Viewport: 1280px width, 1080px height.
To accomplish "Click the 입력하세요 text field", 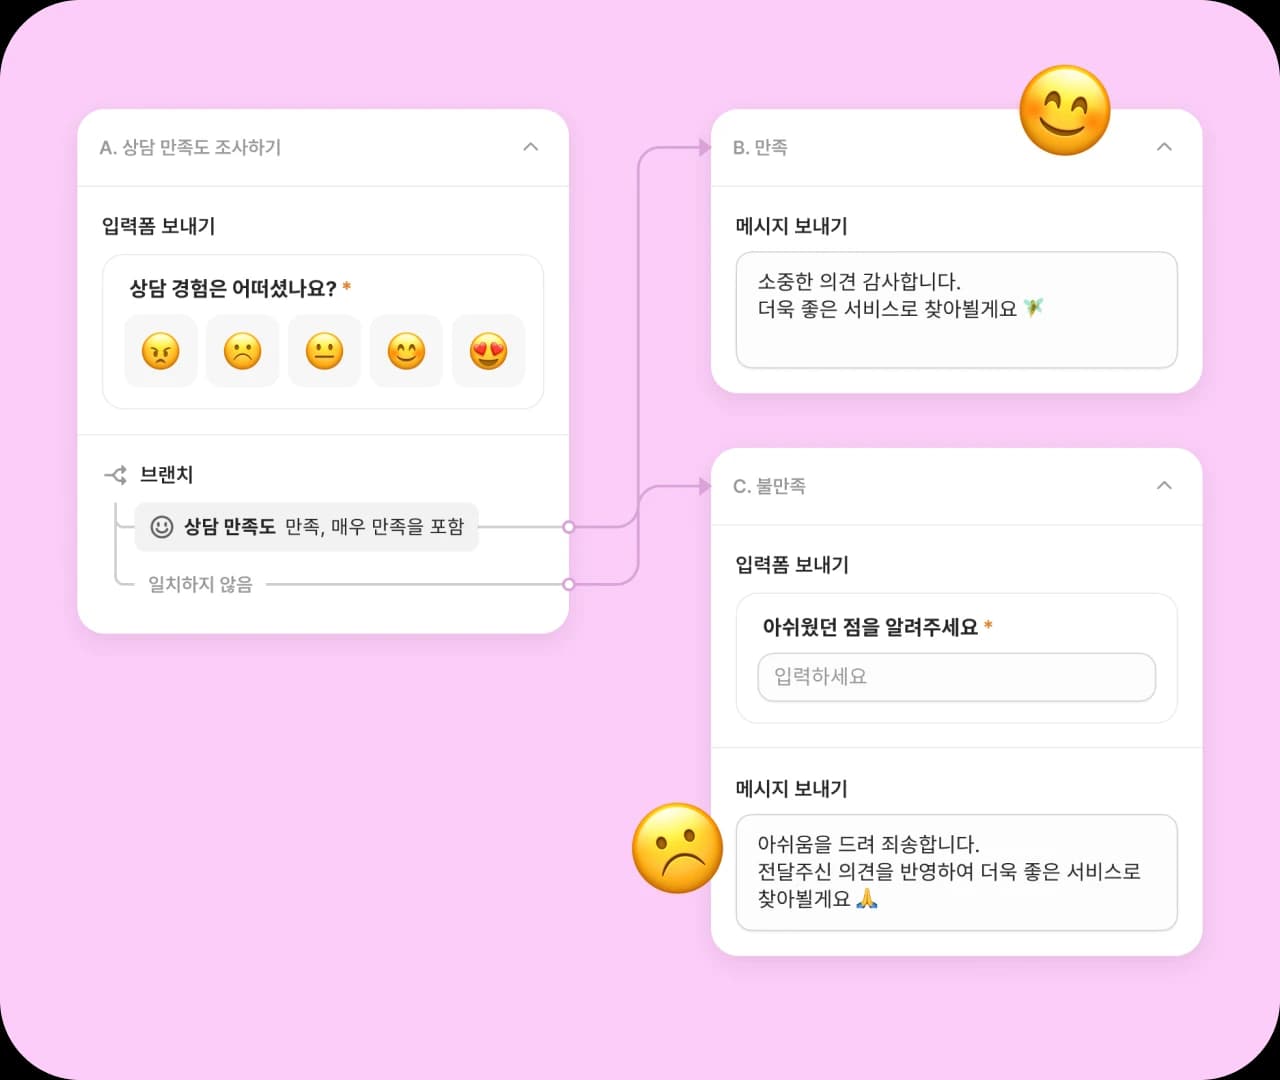I will (x=957, y=677).
